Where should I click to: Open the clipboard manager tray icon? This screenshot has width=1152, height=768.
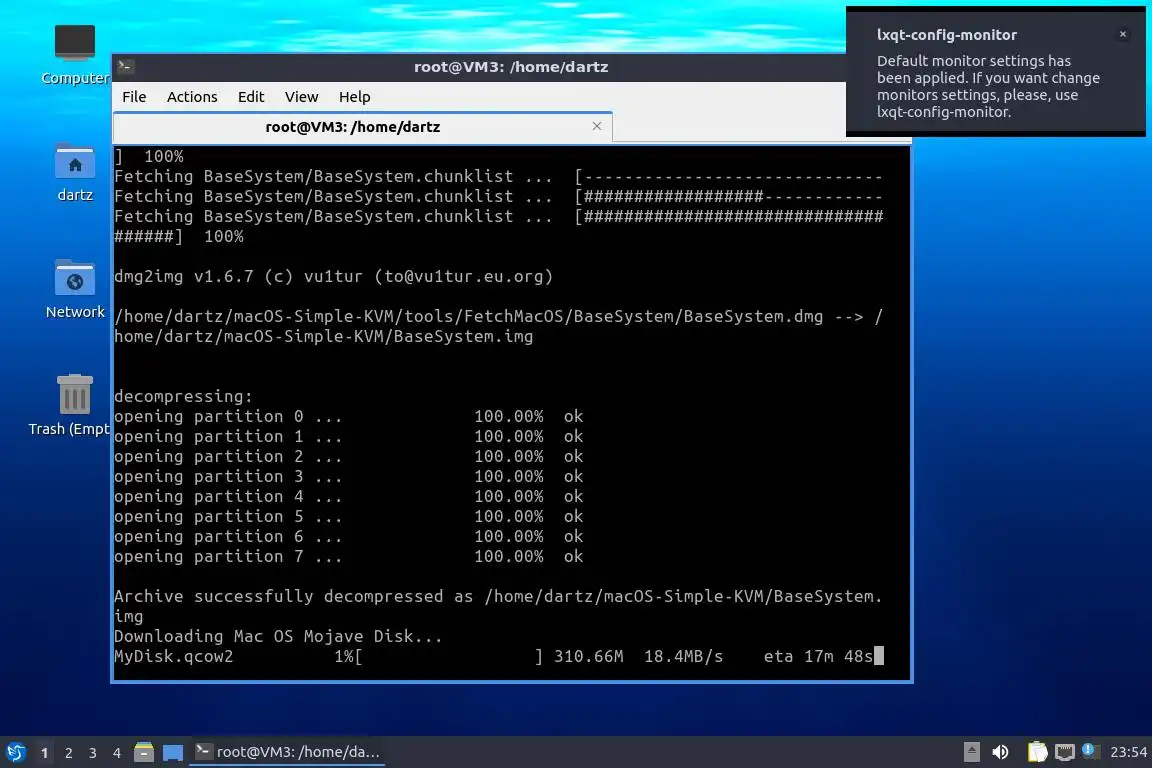[x=1037, y=752]
